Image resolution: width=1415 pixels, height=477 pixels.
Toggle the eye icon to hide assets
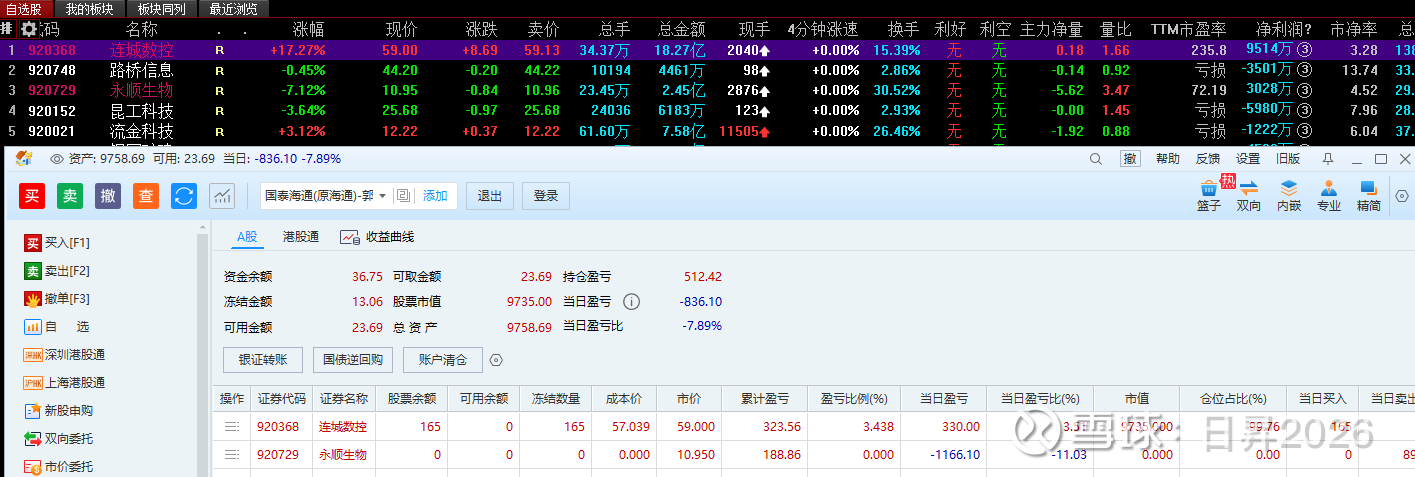click(x=57, y=159)
